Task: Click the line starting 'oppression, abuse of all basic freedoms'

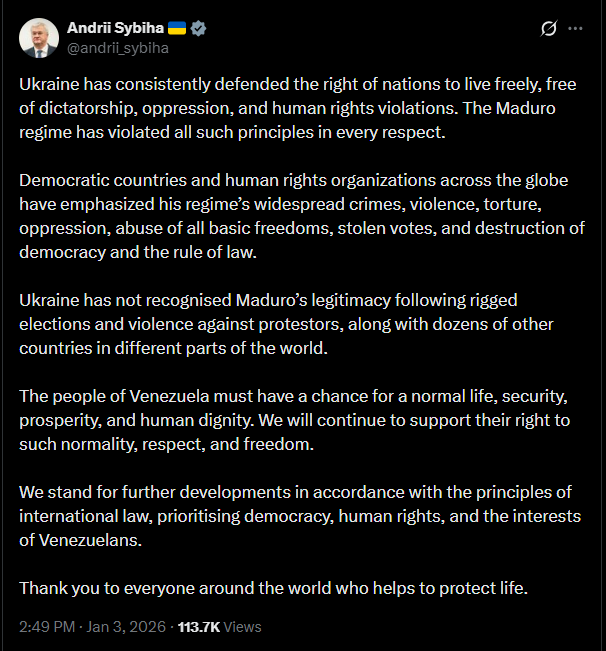Action: (x=301, y=228)
